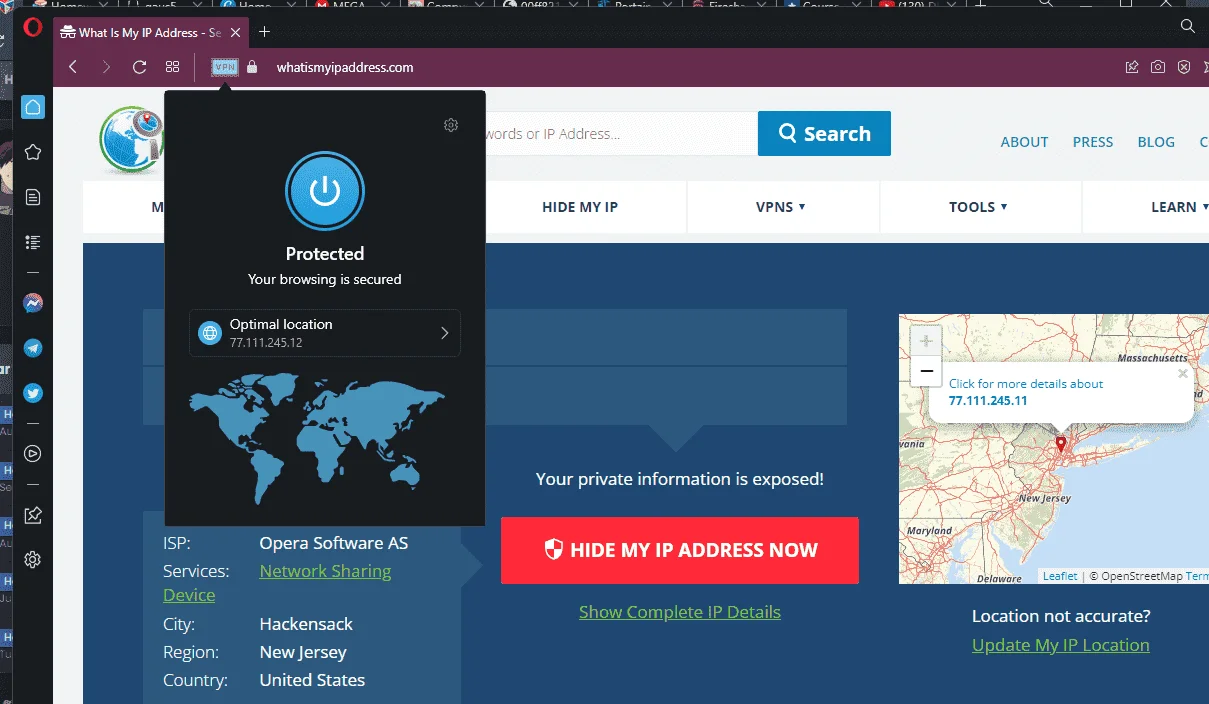Screen dimensions: 1209x704
Task: Open Twitter in the sidebar
Action: click(33, 393)
